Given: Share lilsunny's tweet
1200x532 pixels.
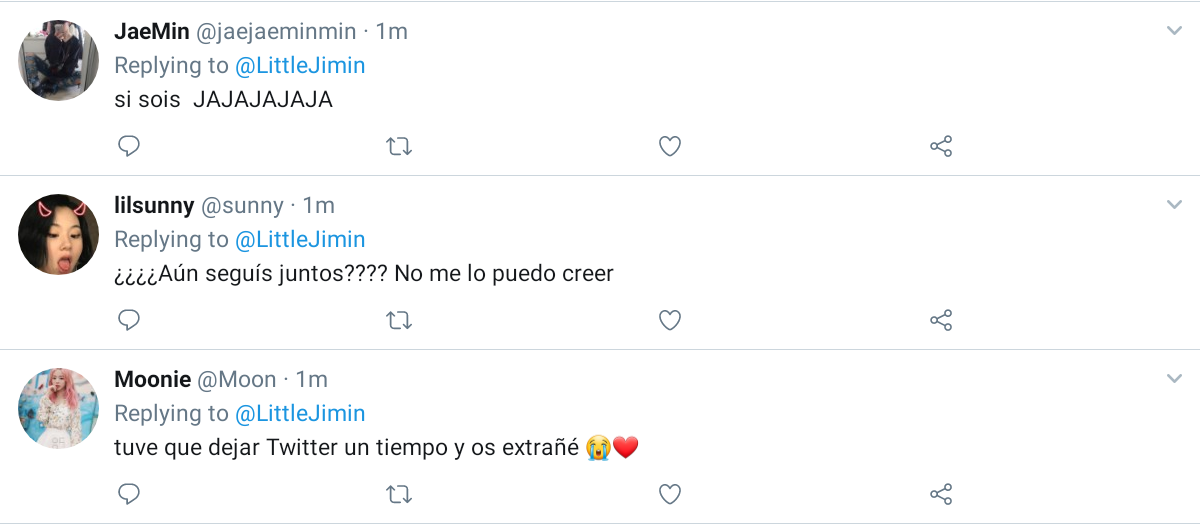Looking at the screenshot, I should pyautogui.click(x=941, y=321).
